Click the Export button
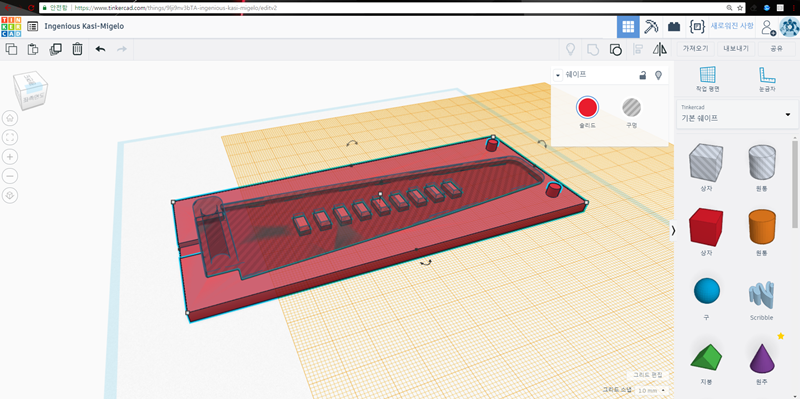Image resolution: width=800 pixels, height=399 pixels. point(736,49)
